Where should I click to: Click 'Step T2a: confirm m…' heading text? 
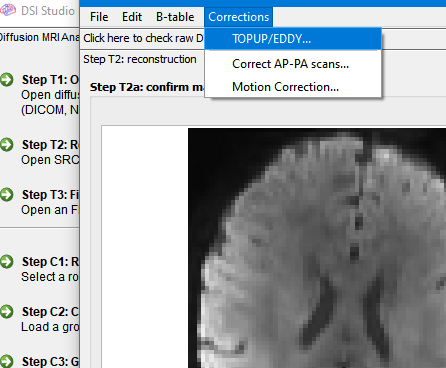point(147,87)
